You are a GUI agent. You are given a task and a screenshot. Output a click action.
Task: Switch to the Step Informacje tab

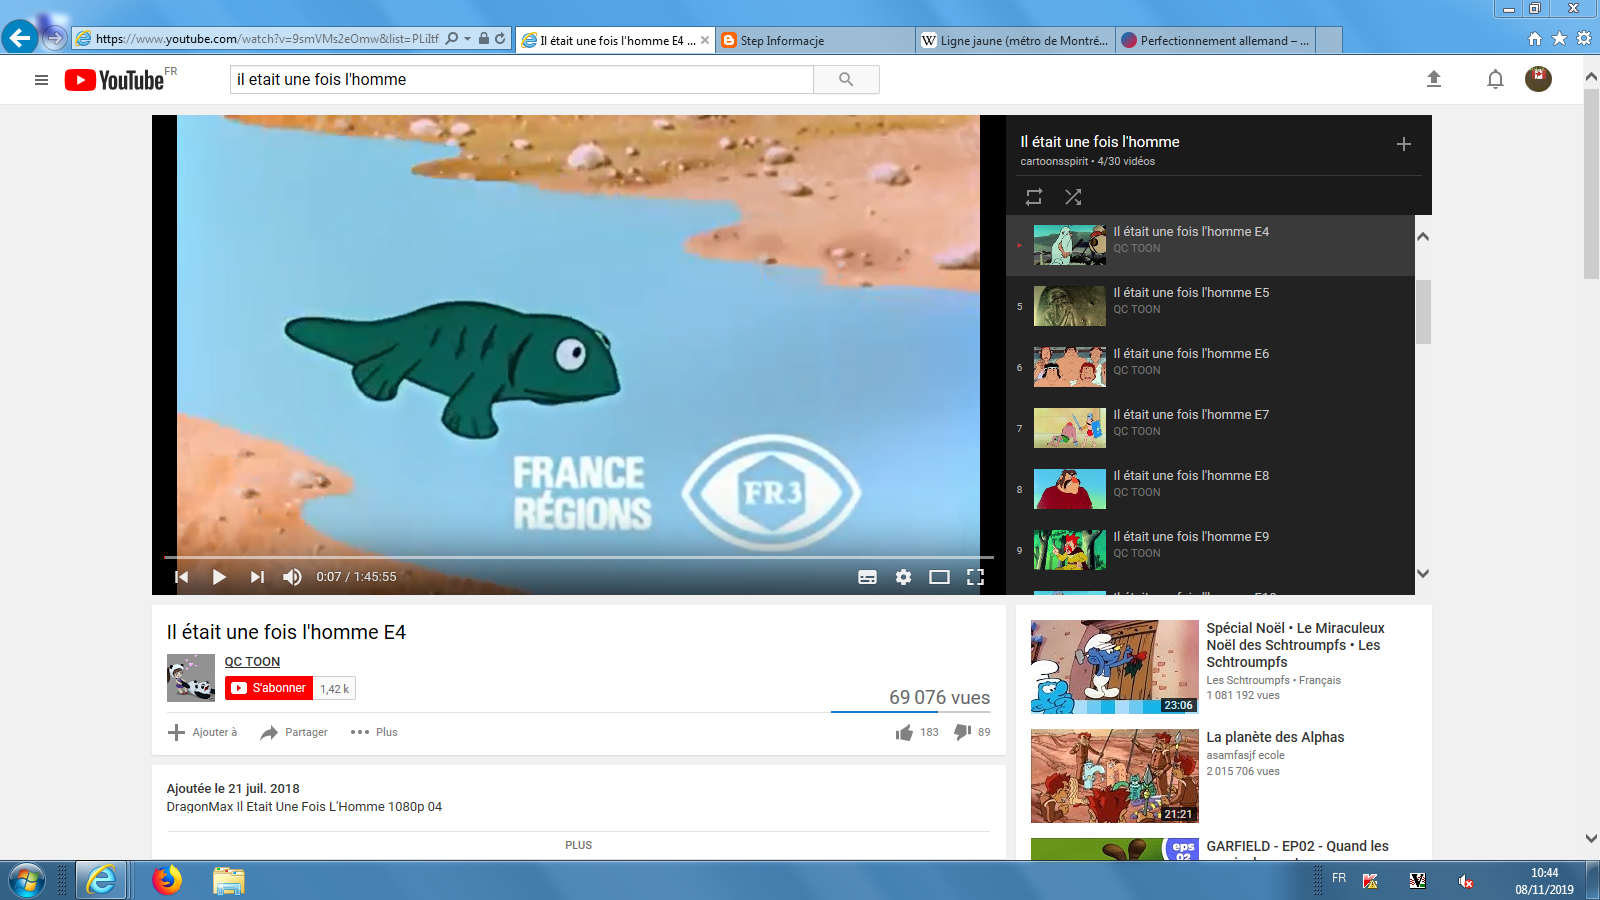(x=815, y=40)
